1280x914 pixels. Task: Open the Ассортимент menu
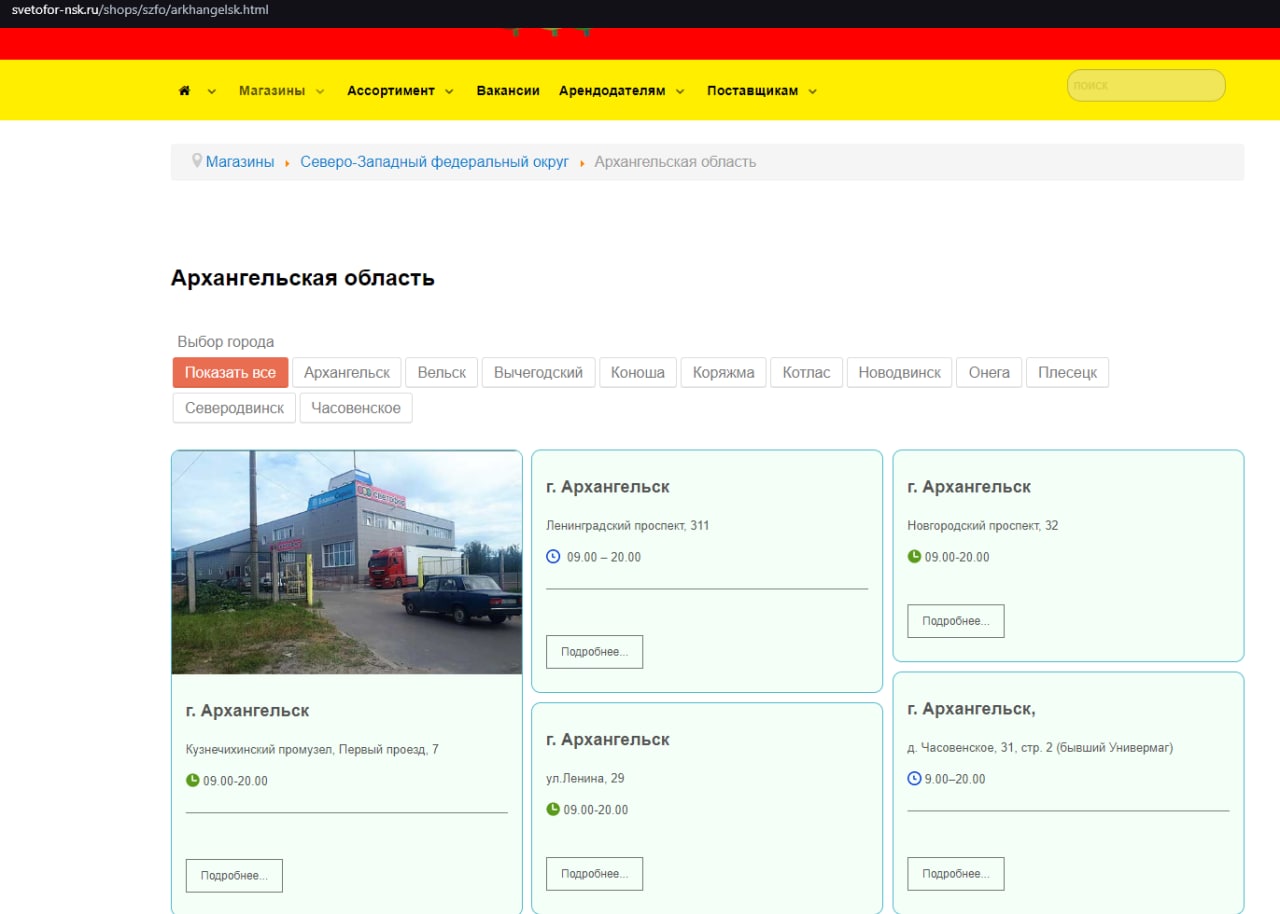[x=391, y=91]
